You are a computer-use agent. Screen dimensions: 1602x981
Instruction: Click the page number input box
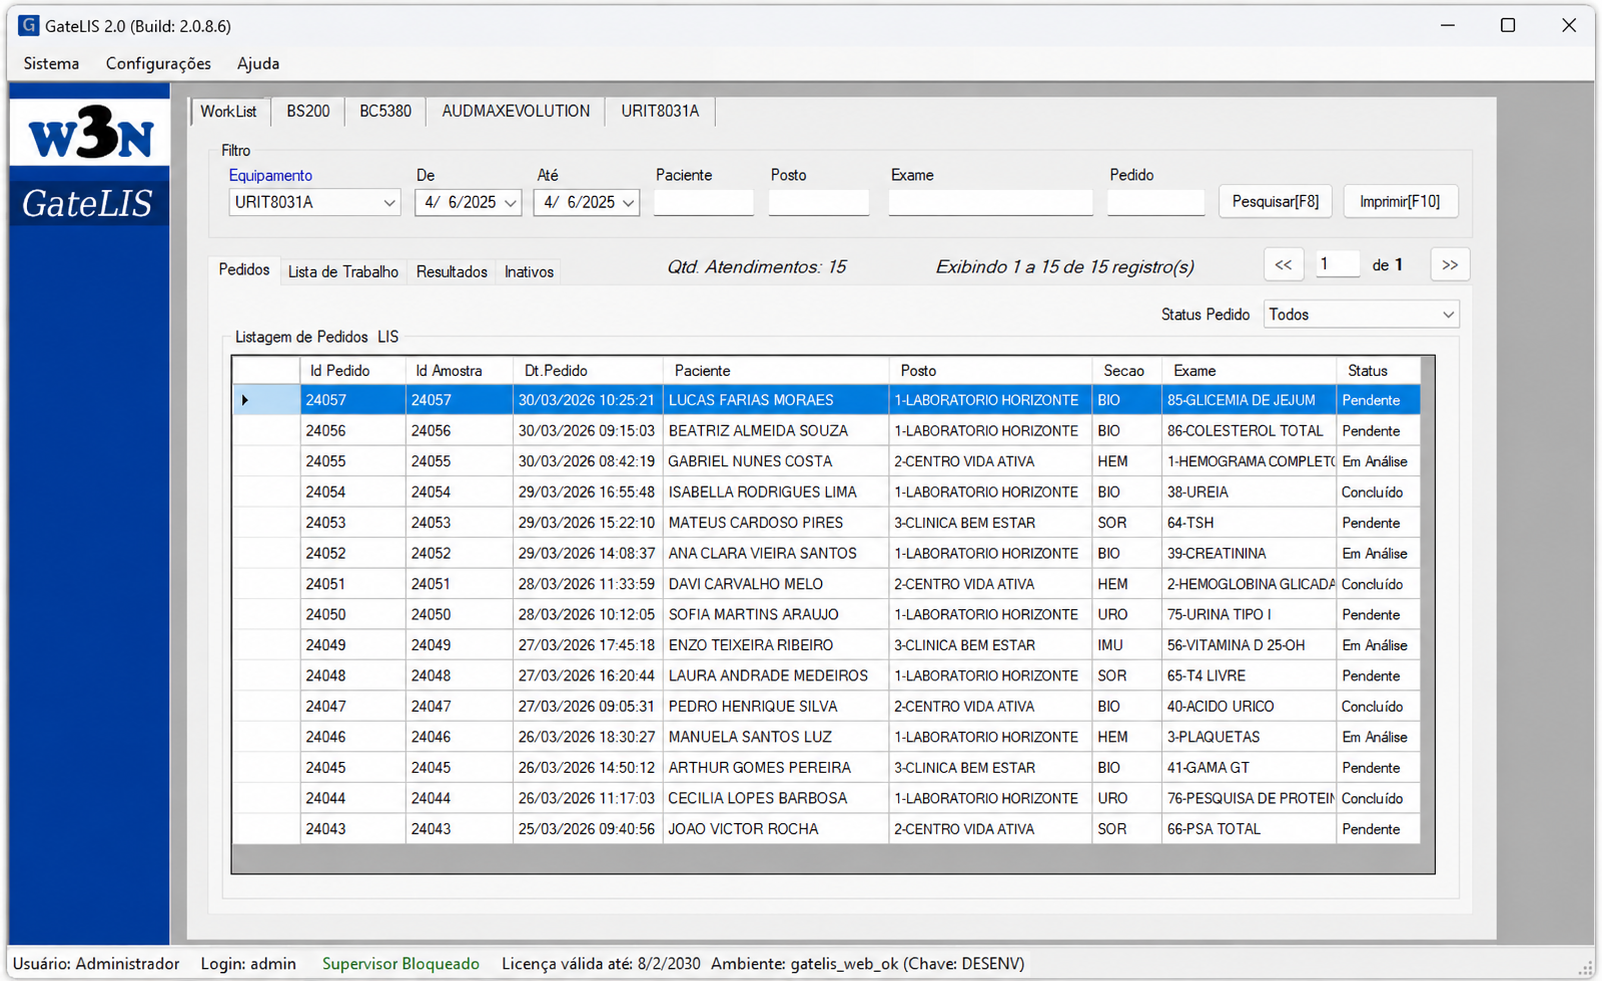[x=1337, y=264]
